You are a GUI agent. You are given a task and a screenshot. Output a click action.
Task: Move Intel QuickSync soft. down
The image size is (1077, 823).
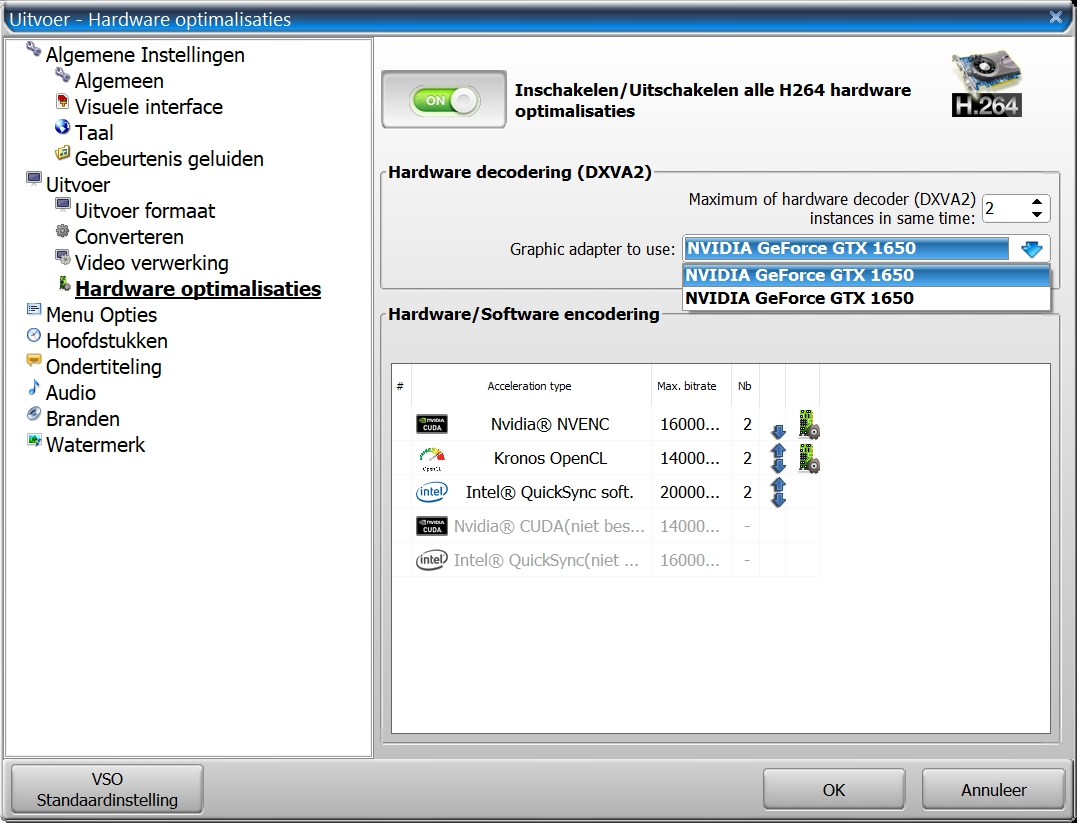point(778,500)
